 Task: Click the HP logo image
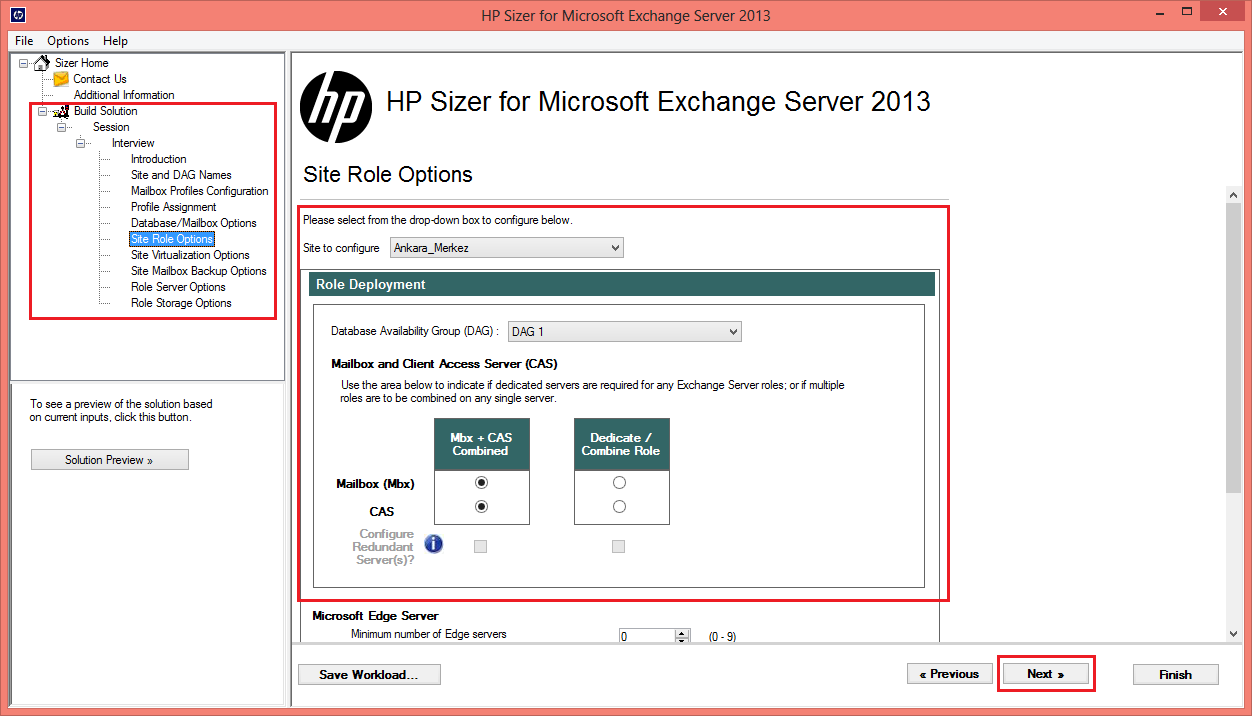click(336, 107)
